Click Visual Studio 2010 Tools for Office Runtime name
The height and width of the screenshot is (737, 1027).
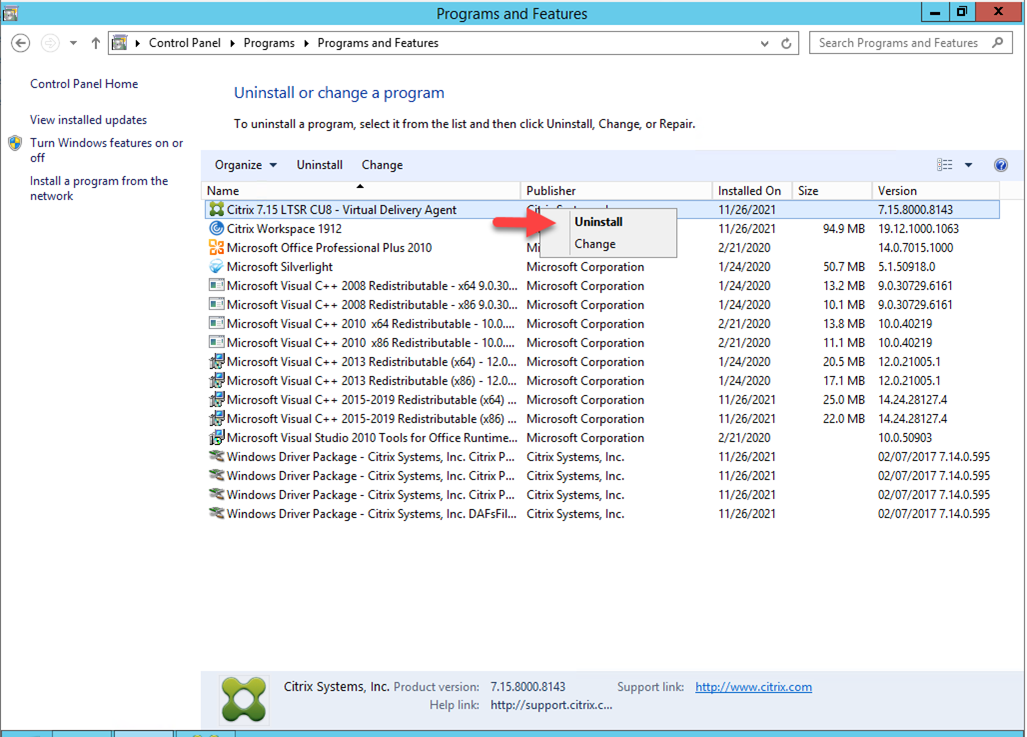coord(372,438)
